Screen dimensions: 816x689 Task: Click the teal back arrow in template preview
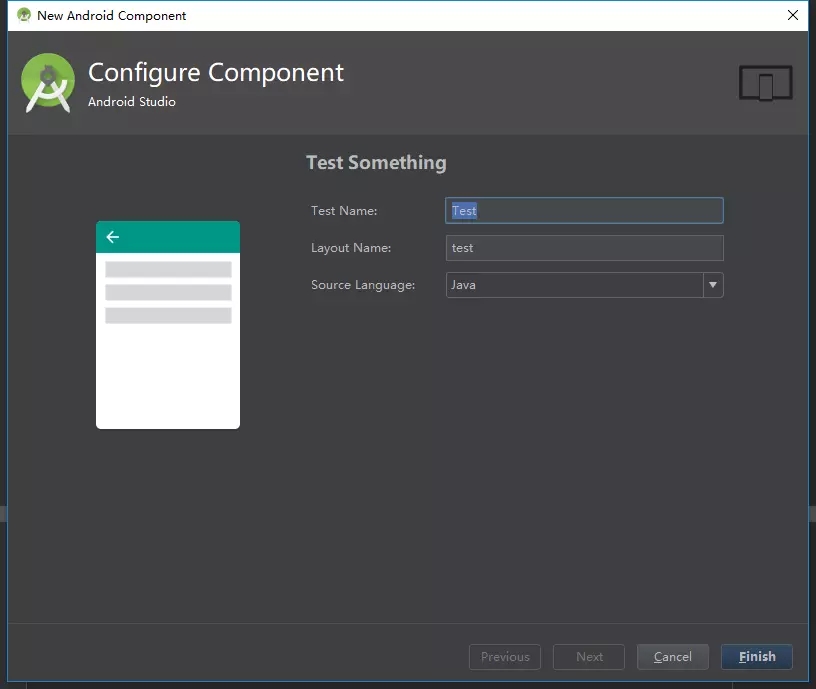(112, 237)
